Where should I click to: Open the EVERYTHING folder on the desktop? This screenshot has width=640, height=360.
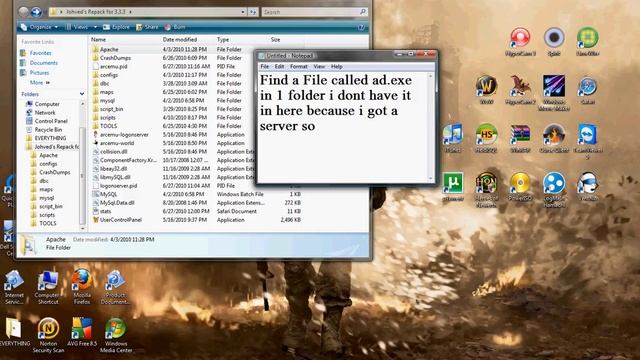tap(14, 332)
